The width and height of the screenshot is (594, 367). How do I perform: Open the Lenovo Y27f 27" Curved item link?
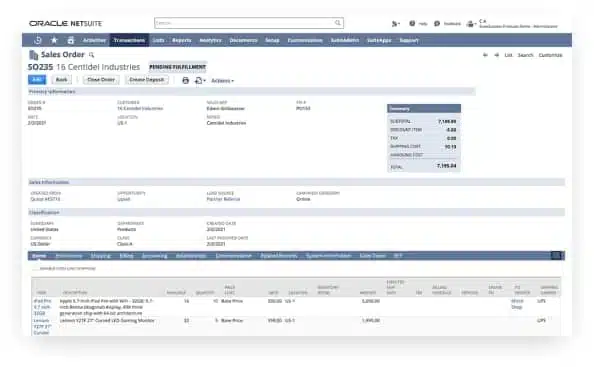(x=42, y=326)
